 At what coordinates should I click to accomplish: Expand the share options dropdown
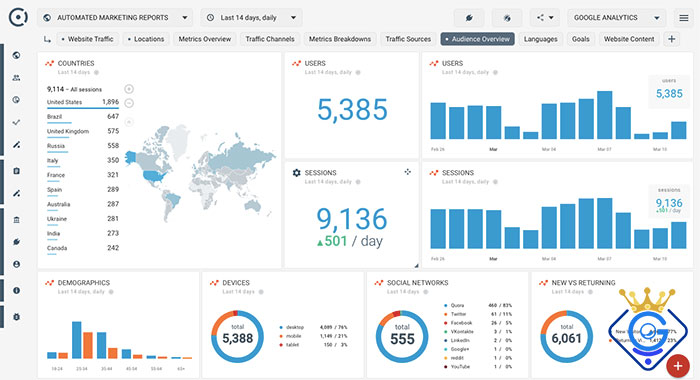click(545, 18)
